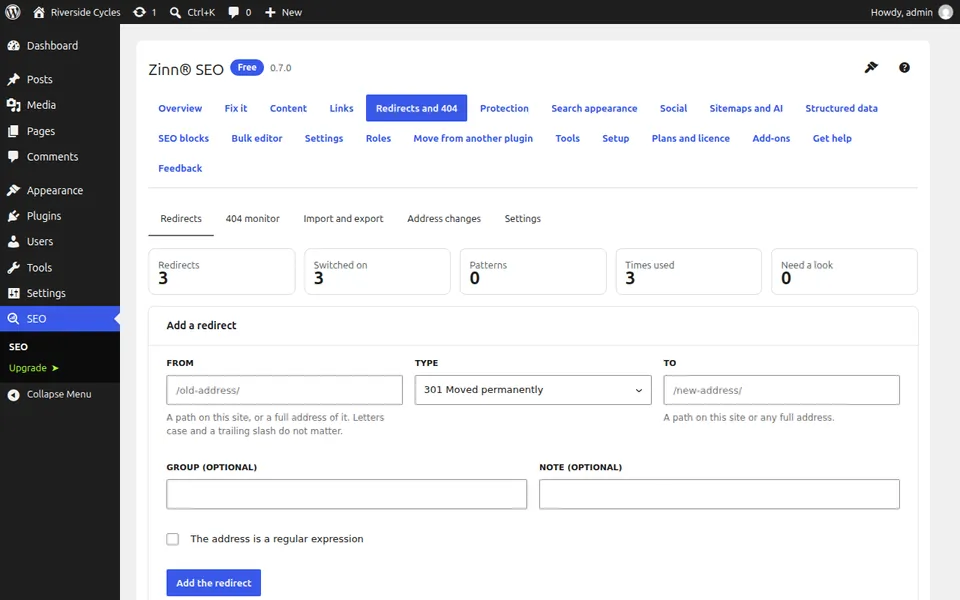Click the admin avatar icon
Screen dimensions: 960x600
click(x=946, y=12)
